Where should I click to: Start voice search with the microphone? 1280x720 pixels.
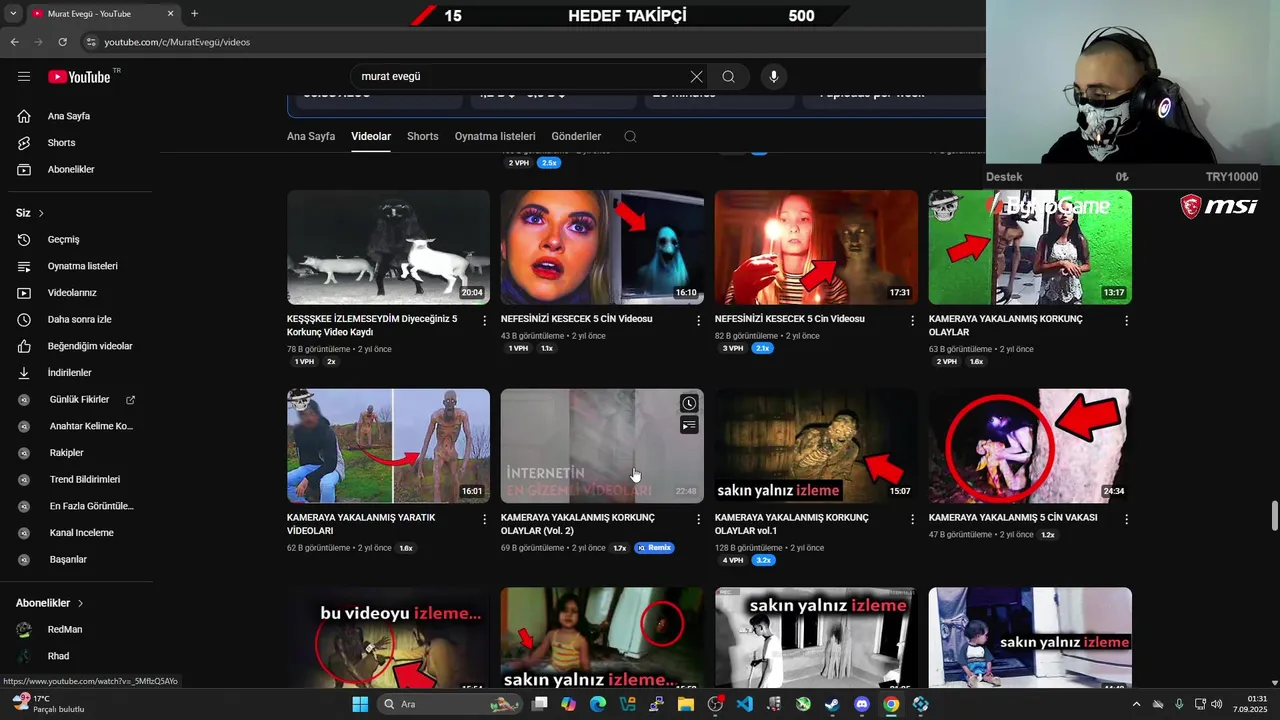coord(773,77)
